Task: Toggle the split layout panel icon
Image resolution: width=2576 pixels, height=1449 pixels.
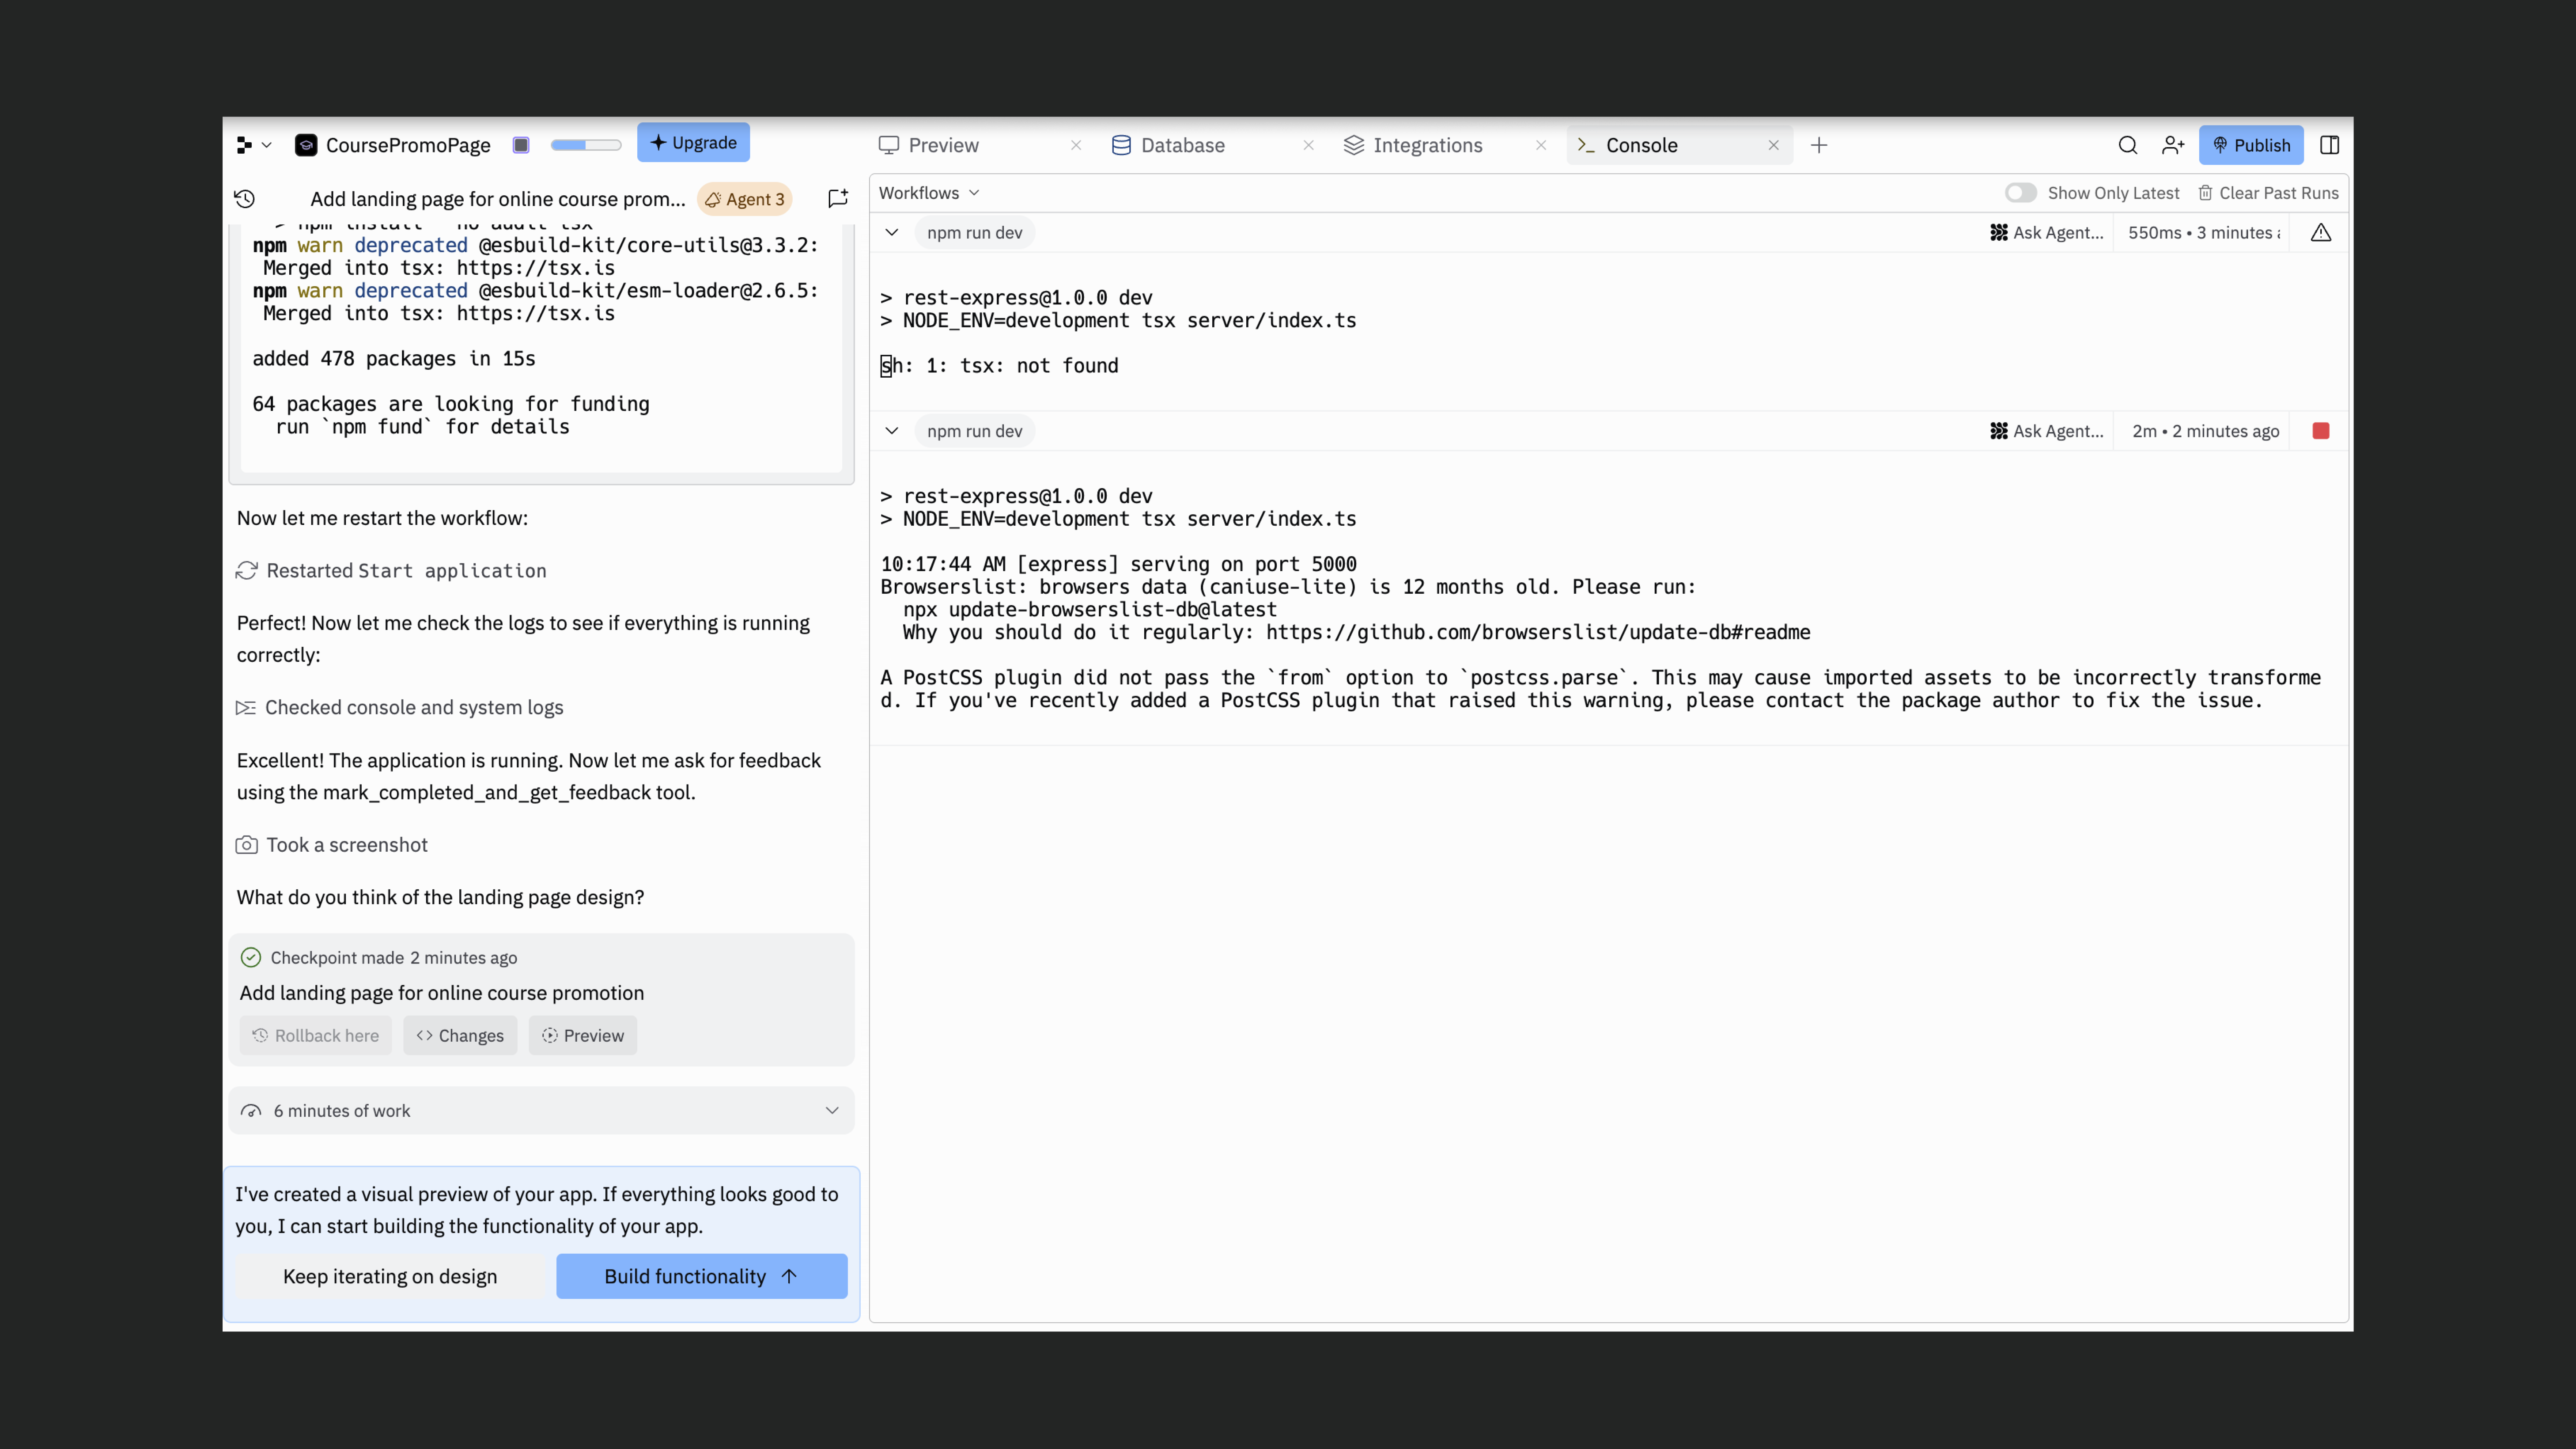Action: point(2329,145)
